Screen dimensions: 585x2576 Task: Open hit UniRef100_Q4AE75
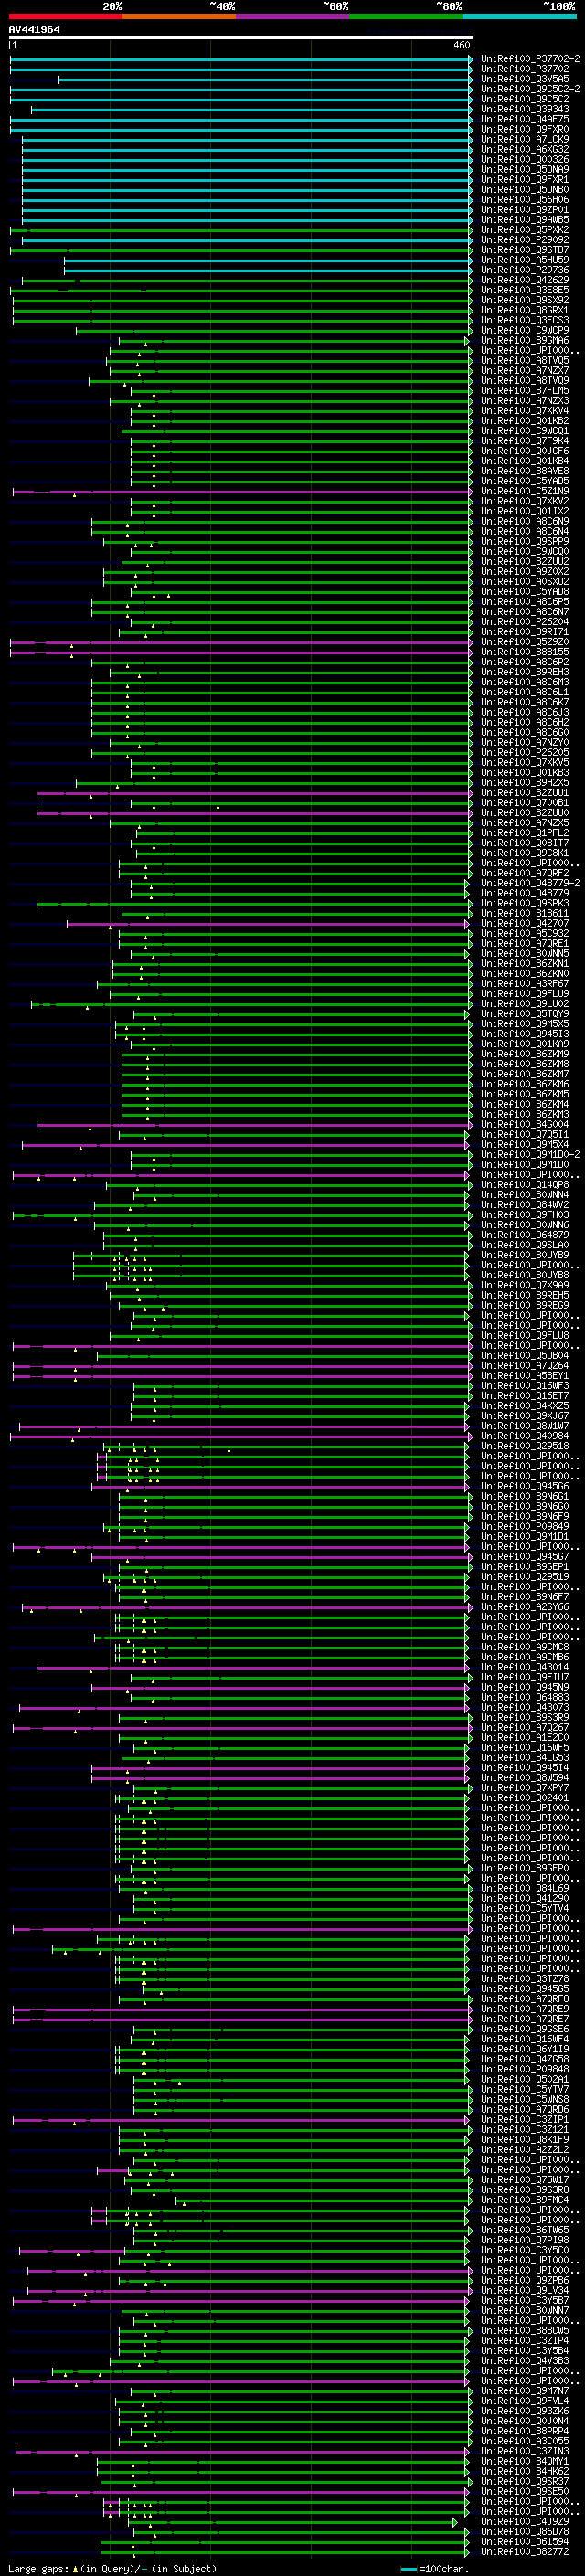524,119
